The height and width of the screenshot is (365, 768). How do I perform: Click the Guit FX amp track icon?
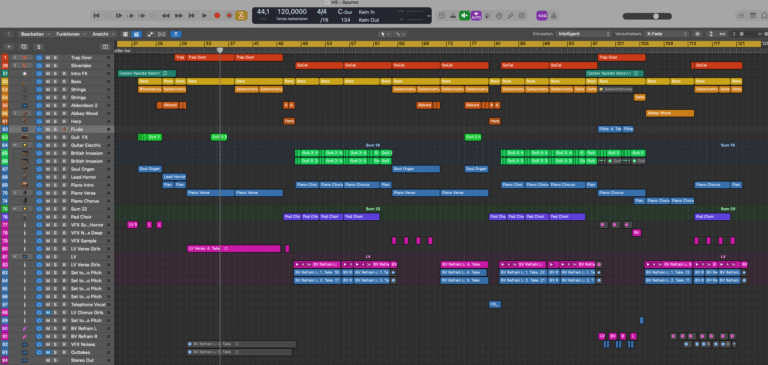(x=24, y=137)
